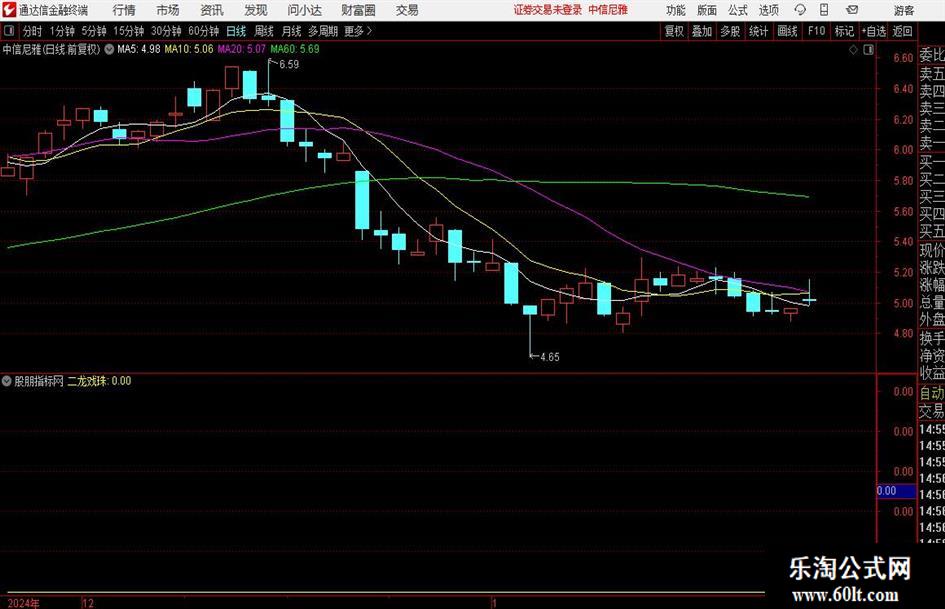Click the 现价 row in quote panel
This screenshot has width=945, height=609.
pos(932,250)
